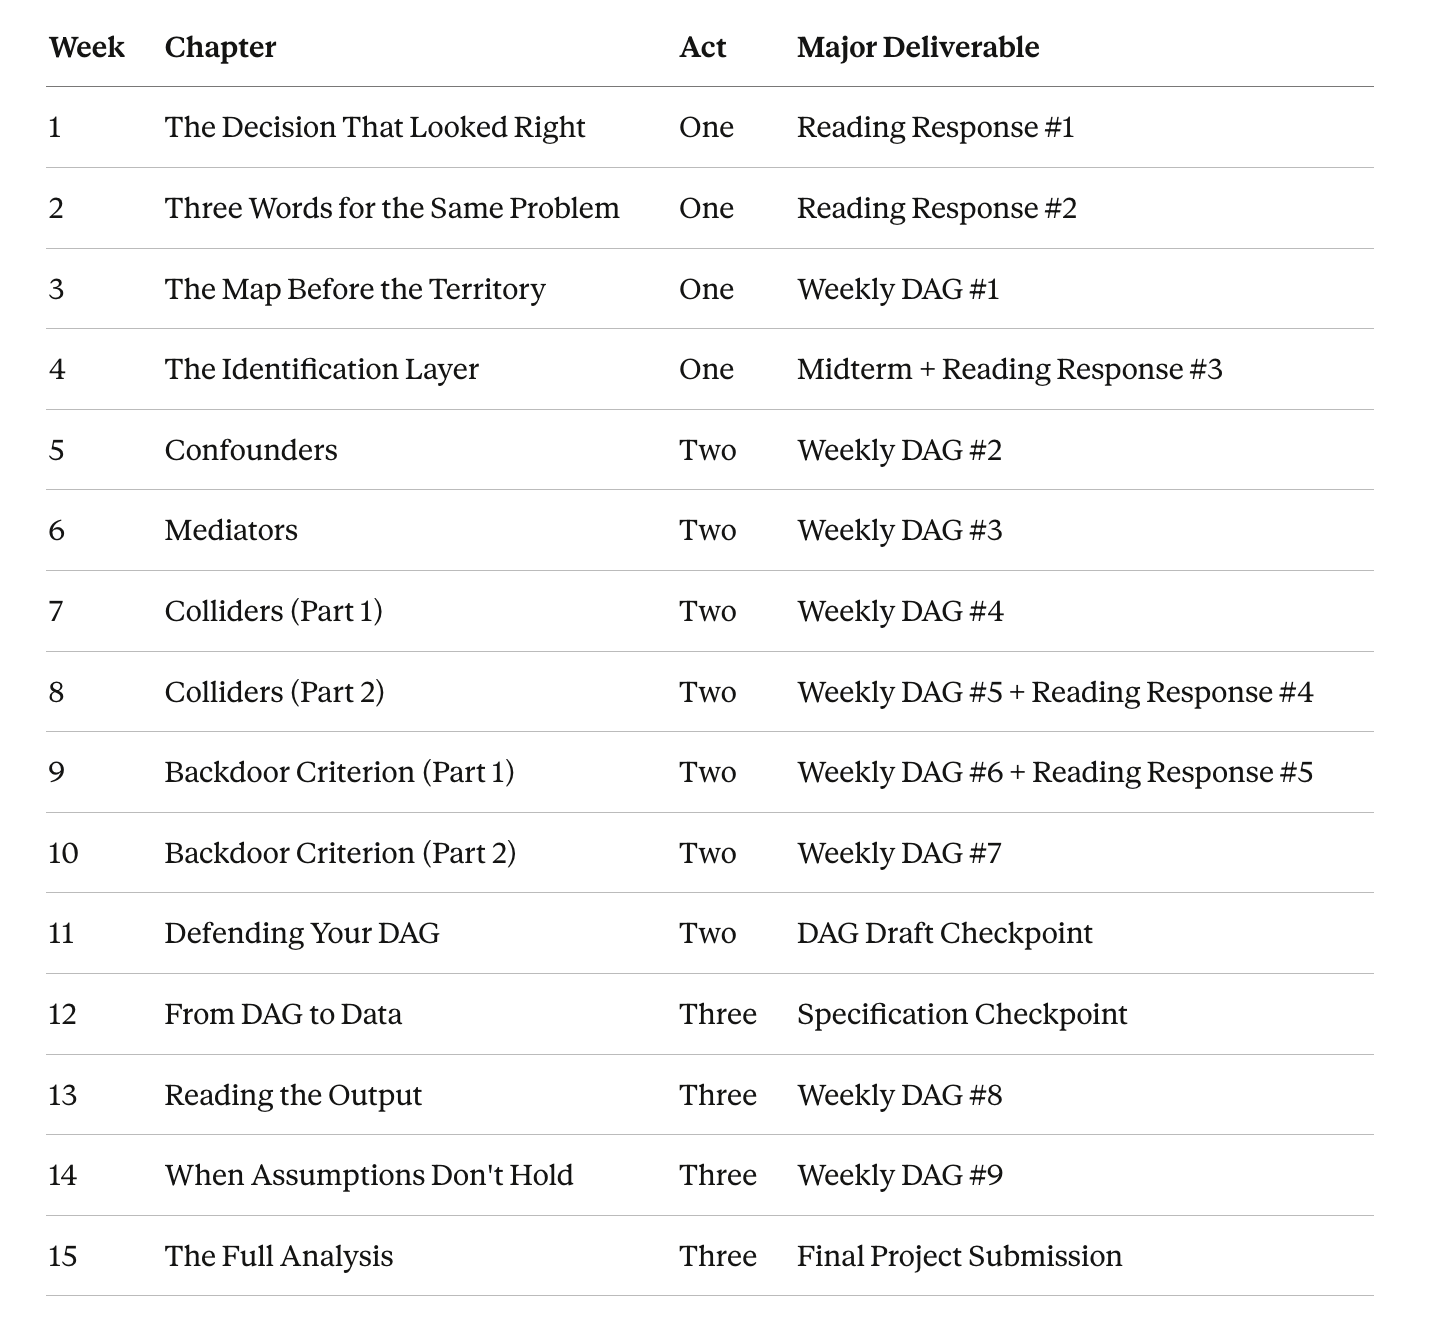Click the Chapter column header
Viewport: 1436px width, 1334px height.
[220, 47]
